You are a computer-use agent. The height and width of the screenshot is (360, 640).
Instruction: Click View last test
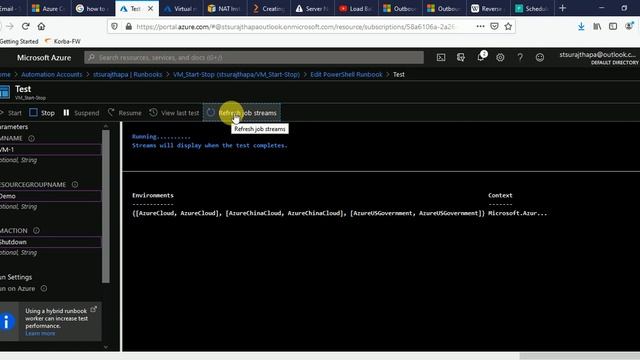click(174, 113)
